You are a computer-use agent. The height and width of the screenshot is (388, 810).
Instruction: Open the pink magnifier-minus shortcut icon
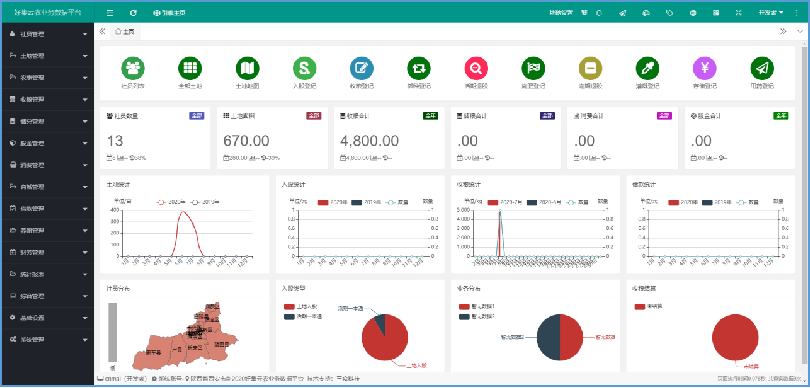coord(476,68)
